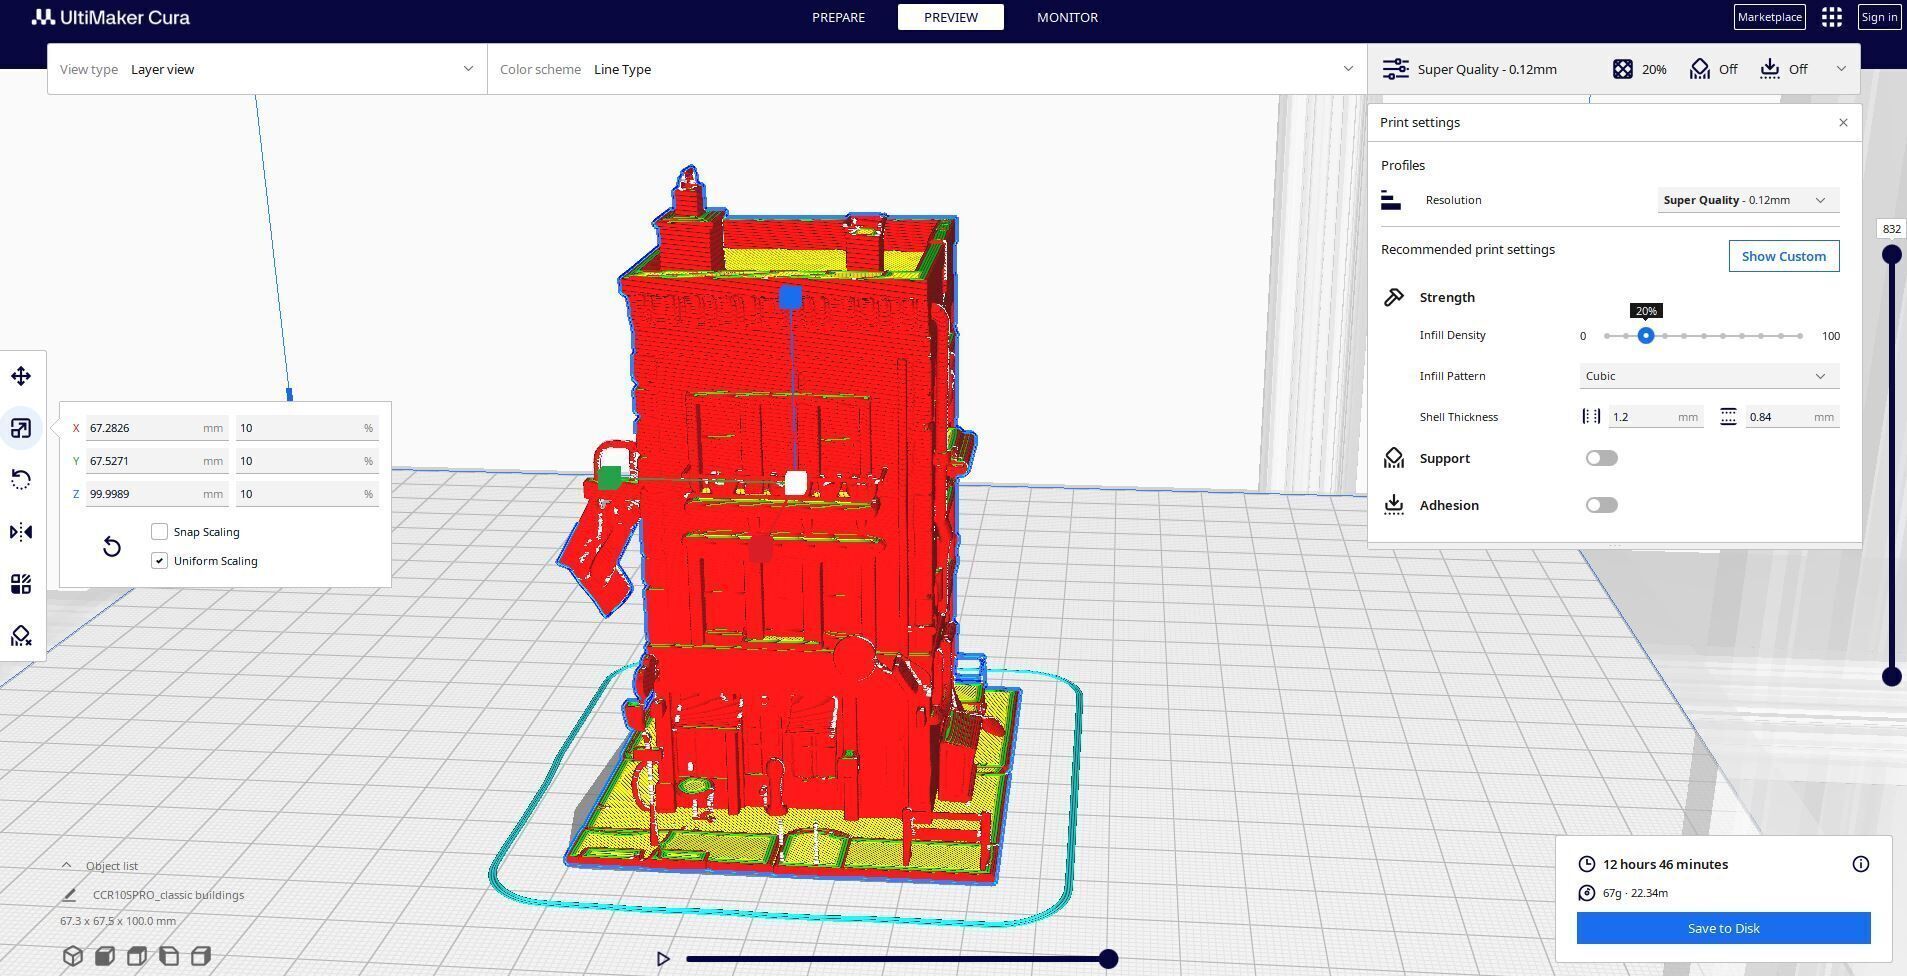Click the reset scaling arrow icon
This screenshot has width=1907, height=976.
click(112, 546)
